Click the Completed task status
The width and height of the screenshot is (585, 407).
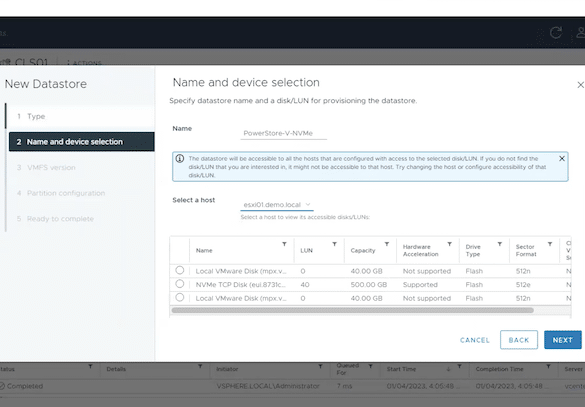[x=25, y=386]
